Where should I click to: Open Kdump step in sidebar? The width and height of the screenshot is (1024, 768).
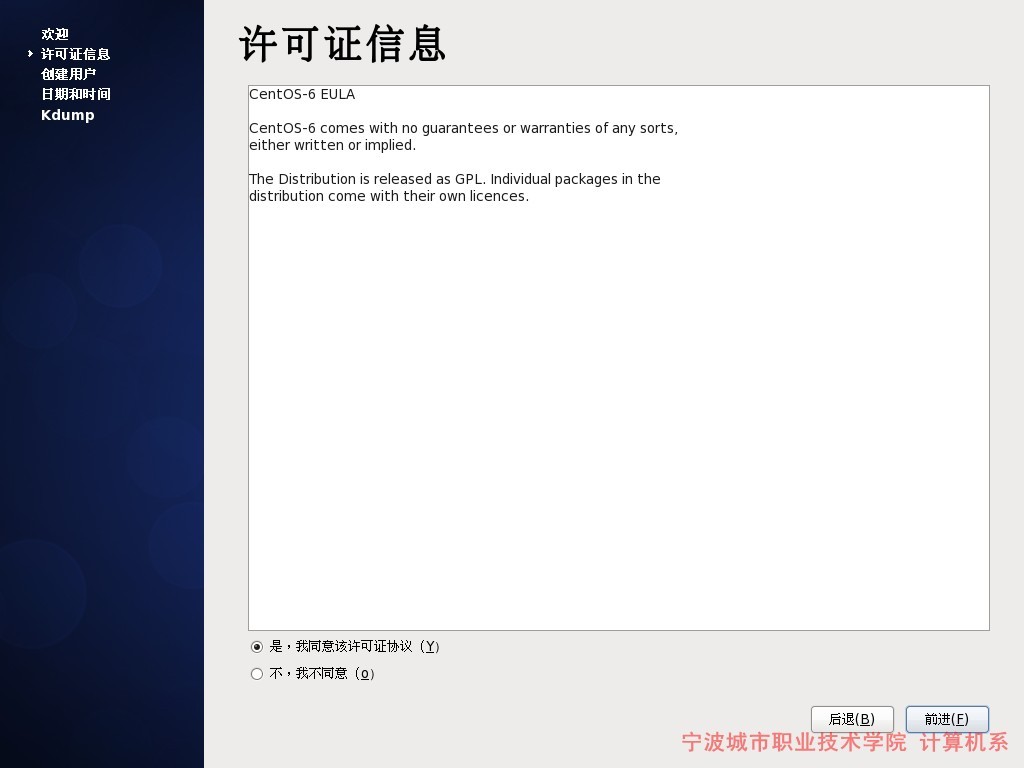[68, 115]
